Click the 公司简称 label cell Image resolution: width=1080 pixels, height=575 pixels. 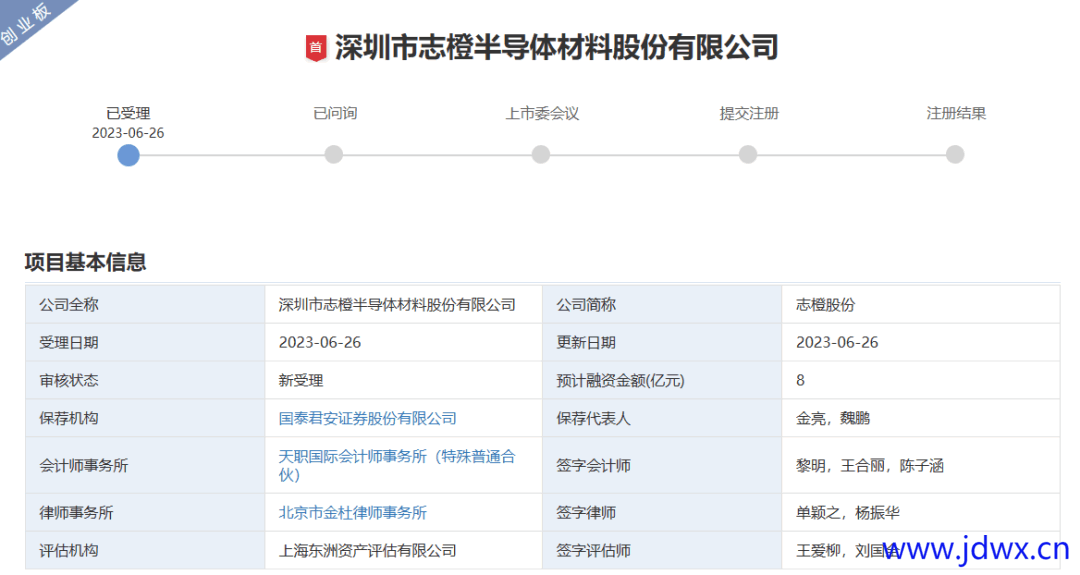tap(662, 304)
